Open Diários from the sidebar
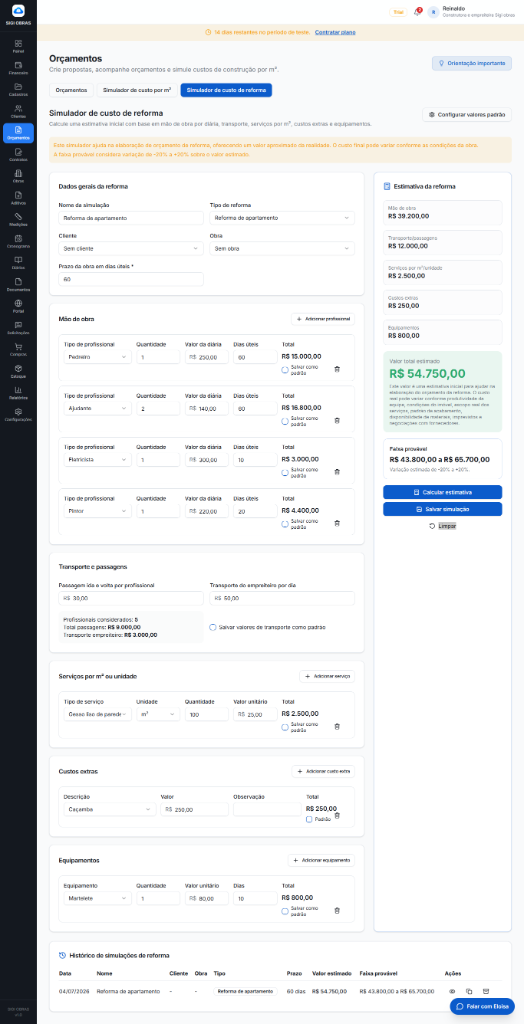Viewport: 524px width, 1024px height. 18,263
